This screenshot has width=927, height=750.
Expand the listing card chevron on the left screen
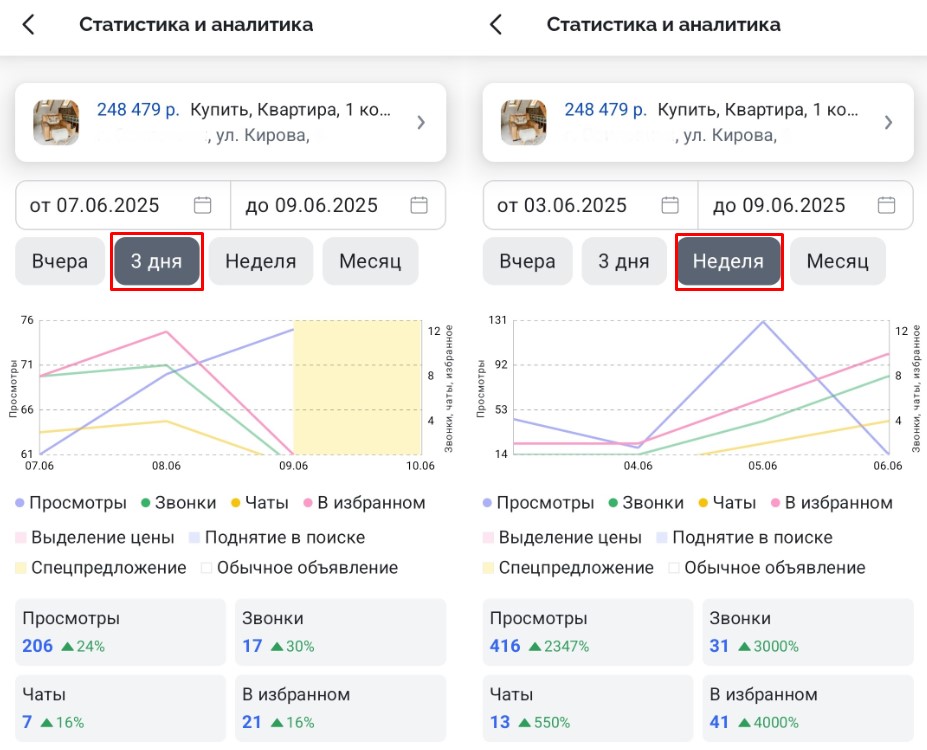[421, 123]
